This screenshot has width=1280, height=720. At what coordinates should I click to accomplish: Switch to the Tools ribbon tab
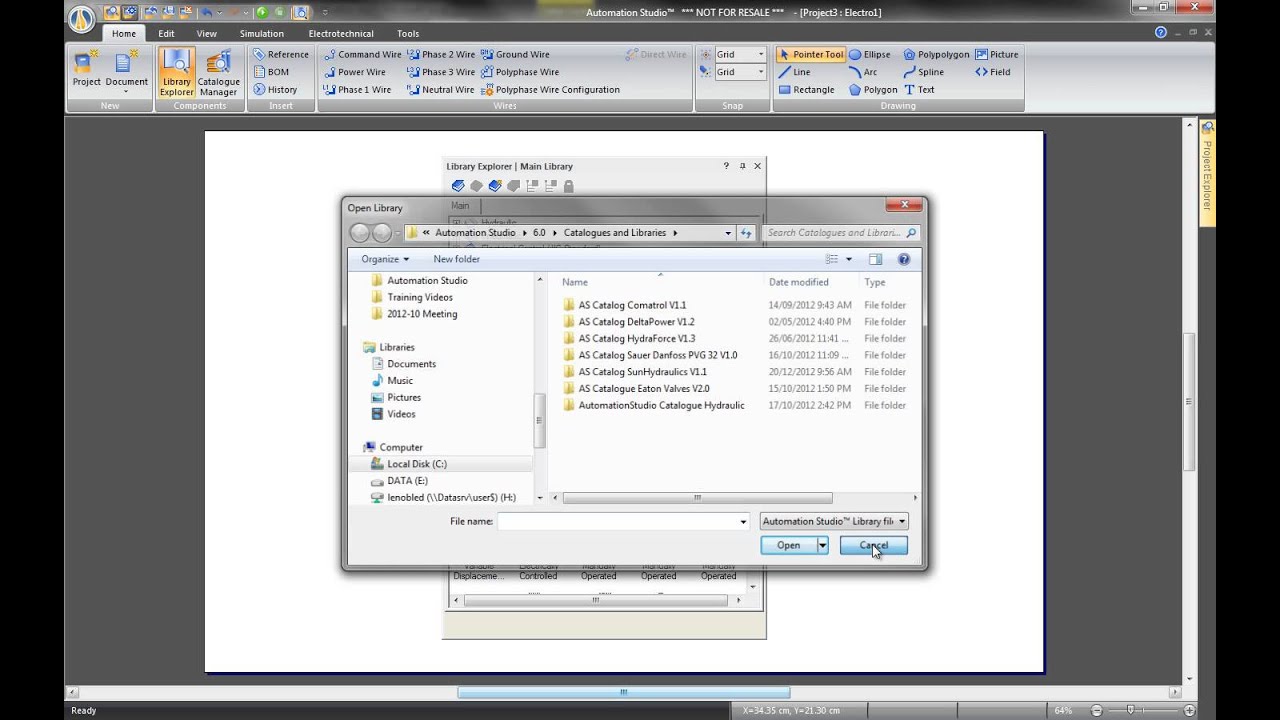pos(408,33)
